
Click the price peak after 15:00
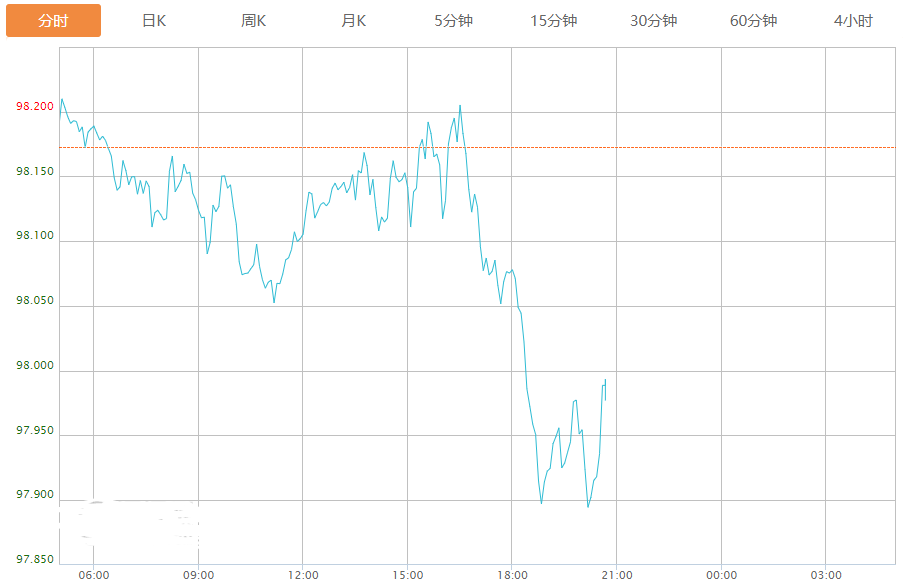click(x=460, y=105)
